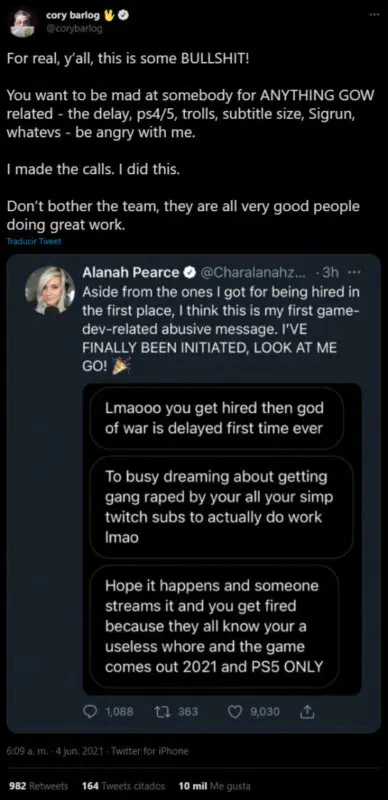
Task: Open the 982 Retweets list
Action: pyautogui.click(x=39, y=786)
